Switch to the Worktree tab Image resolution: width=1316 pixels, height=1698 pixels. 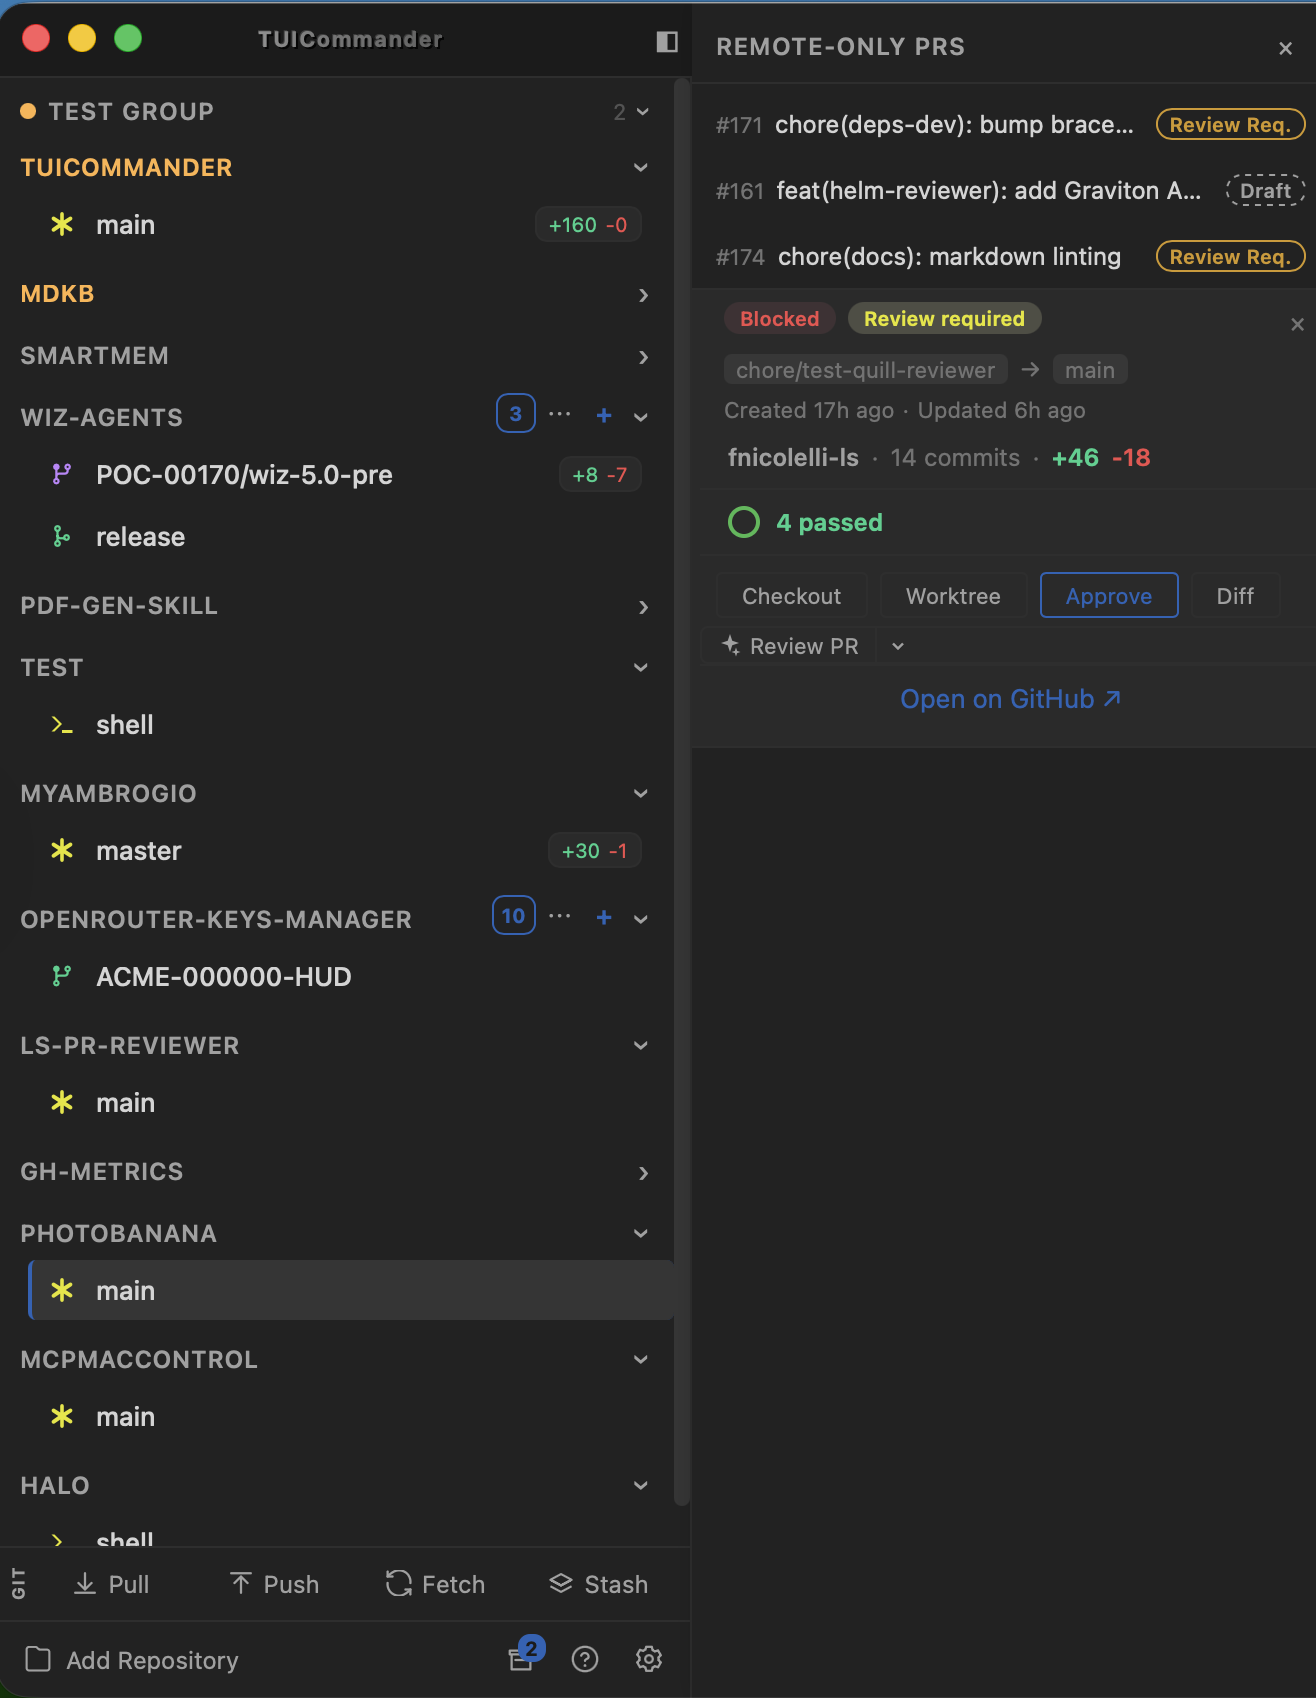click(952, 595)
